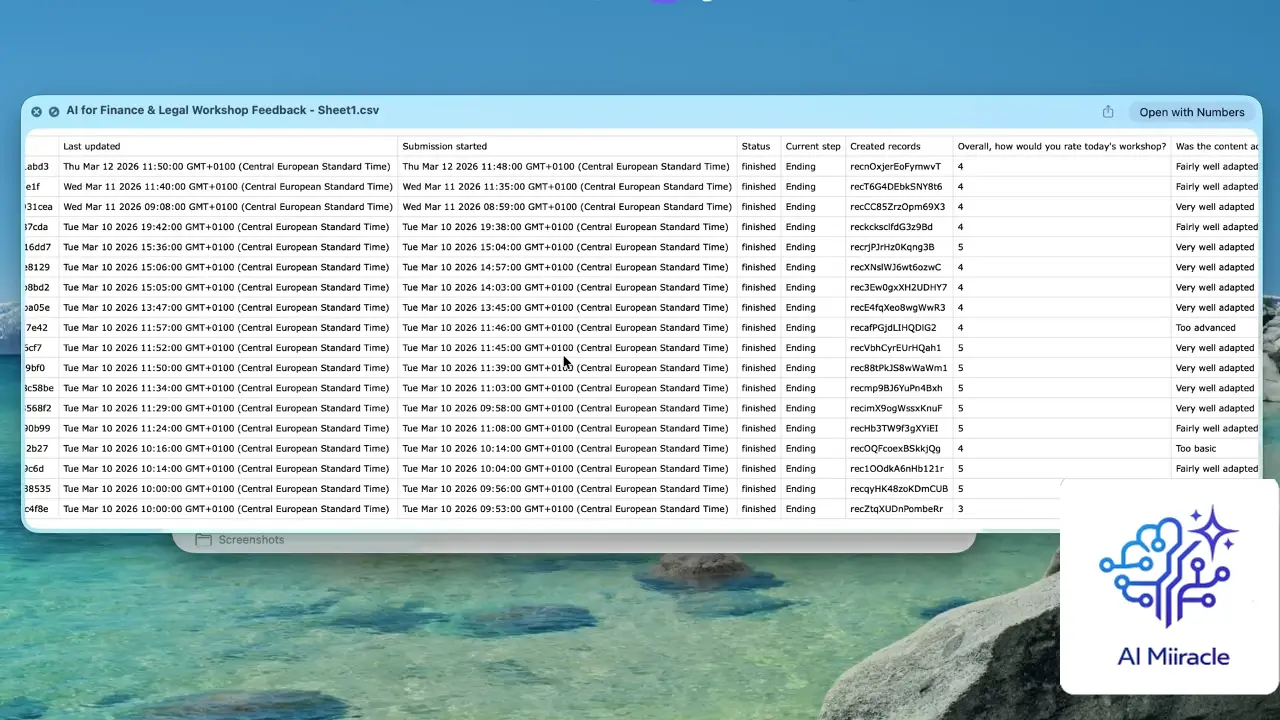Click the rating value 3 in last row
This screenshot has width=1280, height=720.
coord(960,509)
